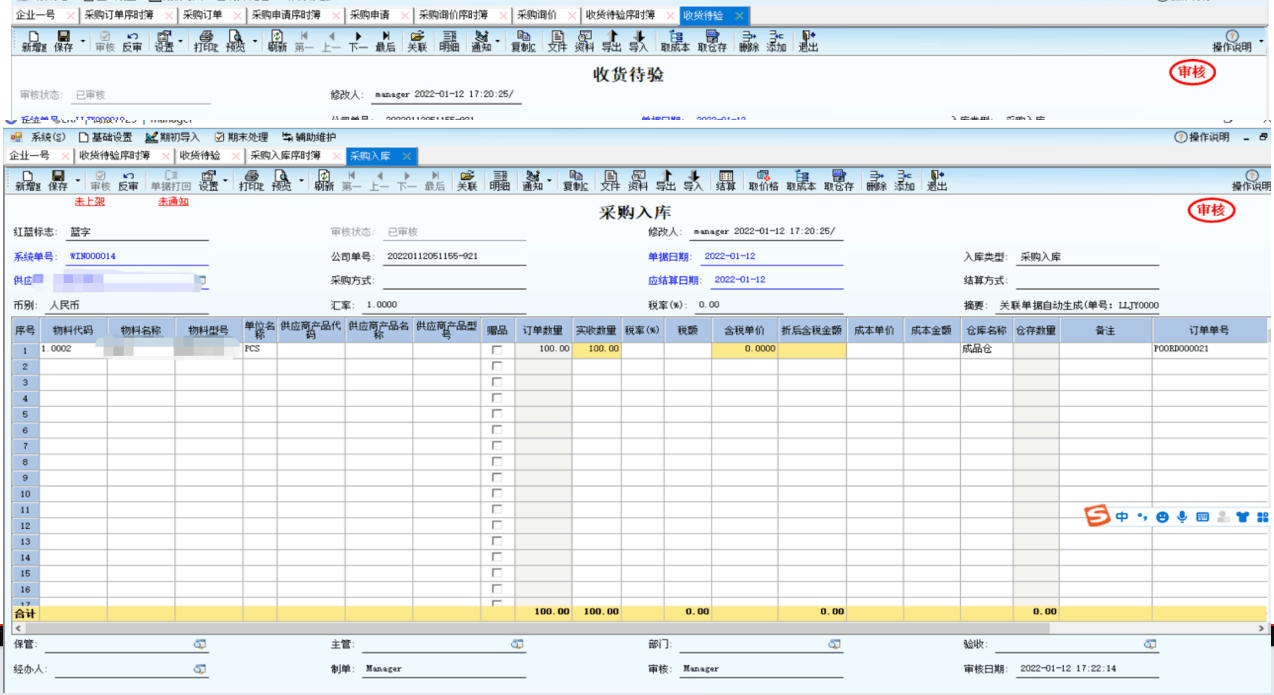
Task: Open 基础设置 menu
Action: [104, 137]
